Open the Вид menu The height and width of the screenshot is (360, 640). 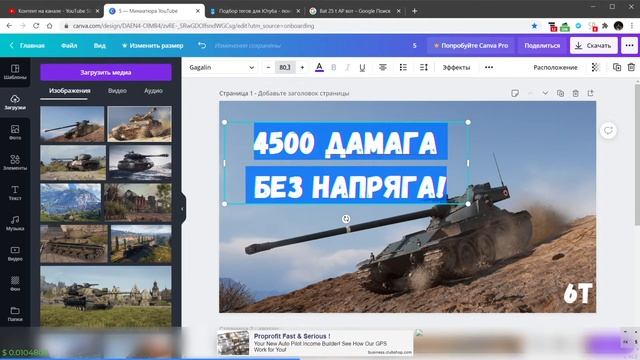100,45
